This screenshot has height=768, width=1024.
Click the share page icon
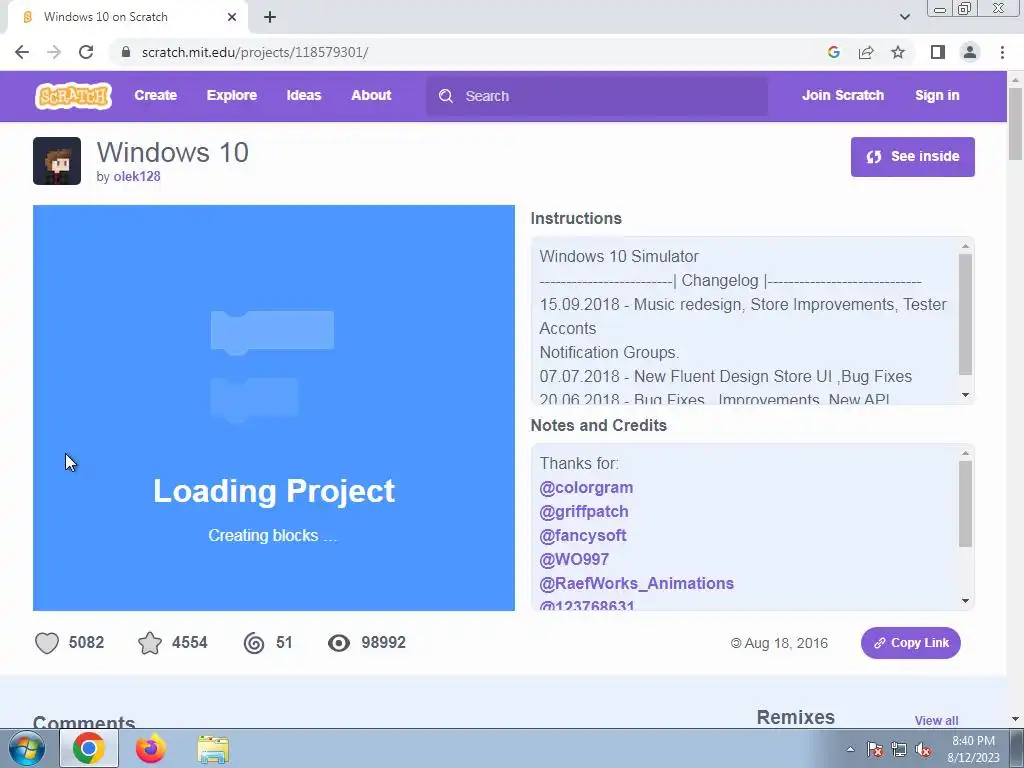866,52
